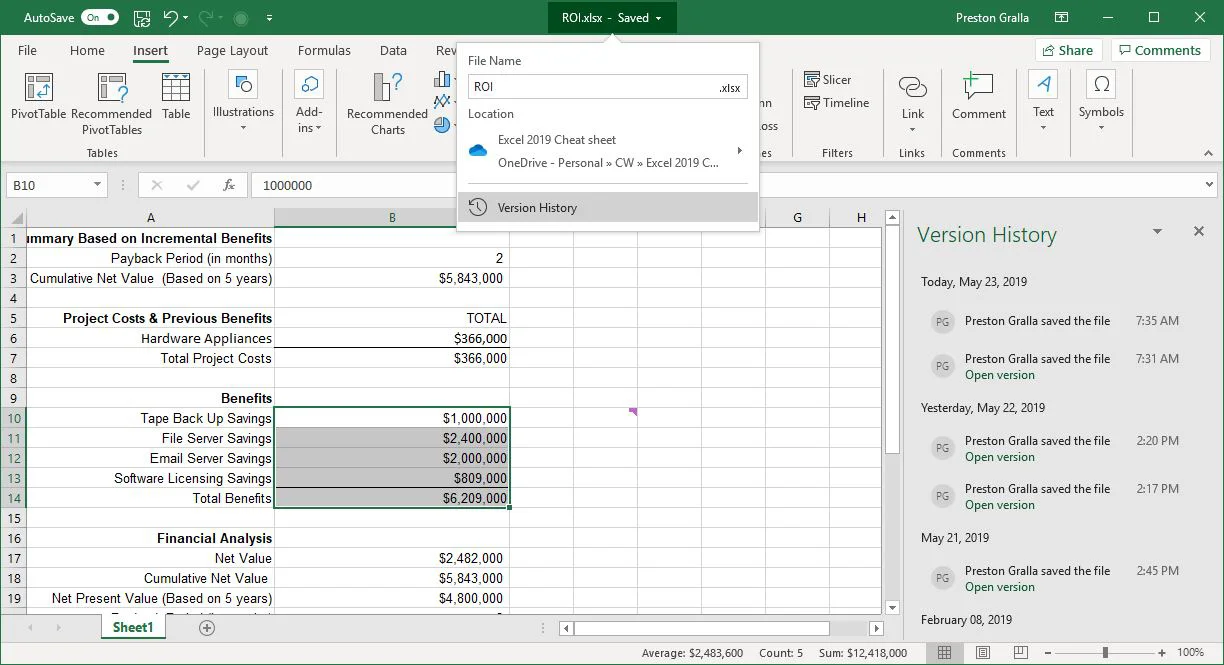Open version saved at 7:31 AM
Viewport: 1224px width, 665px height.
point(1000,375)
